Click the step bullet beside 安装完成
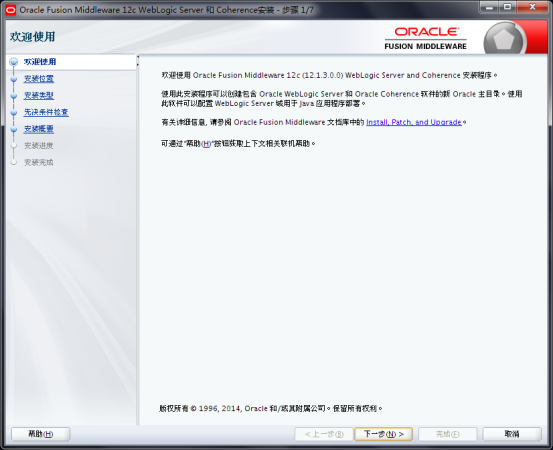This screenshot has height=450, width=553. pyautogui.click(x=14, y=162)
